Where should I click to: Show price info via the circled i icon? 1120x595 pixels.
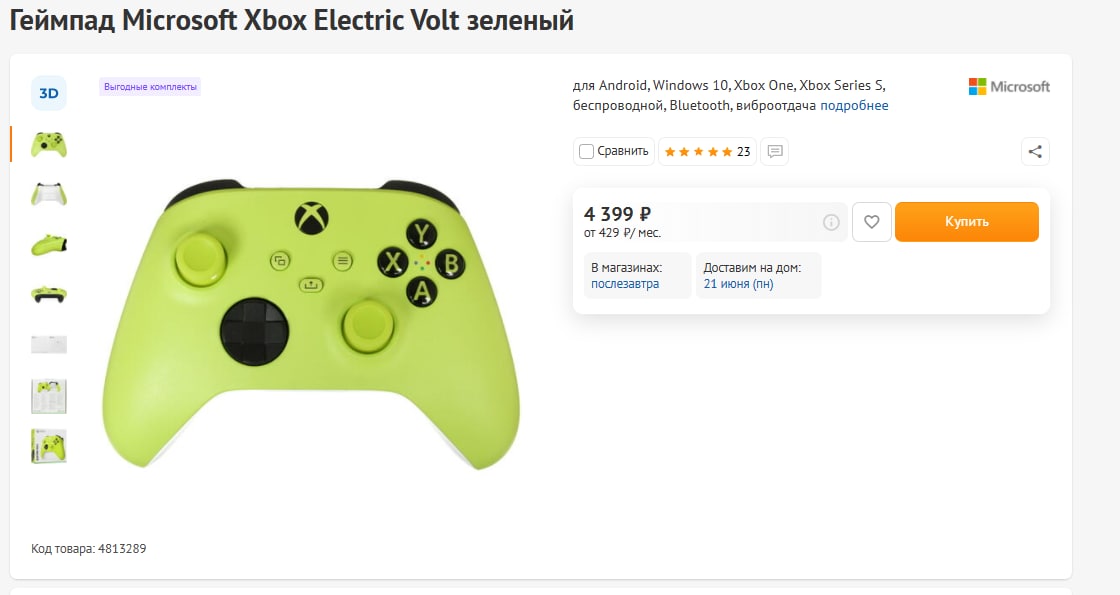(x=831, y=222)
